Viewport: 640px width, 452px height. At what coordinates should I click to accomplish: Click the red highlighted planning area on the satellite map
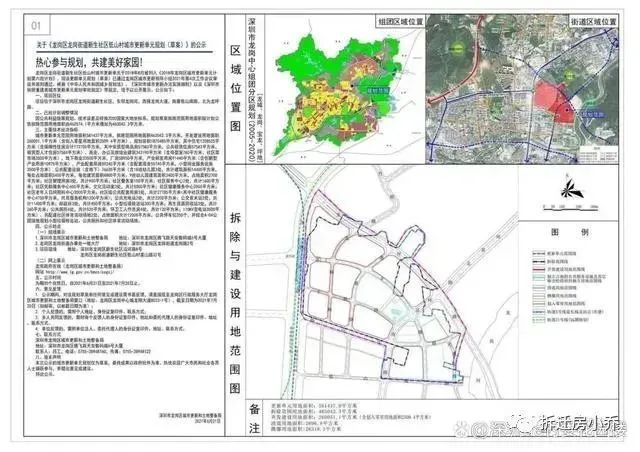554,101
